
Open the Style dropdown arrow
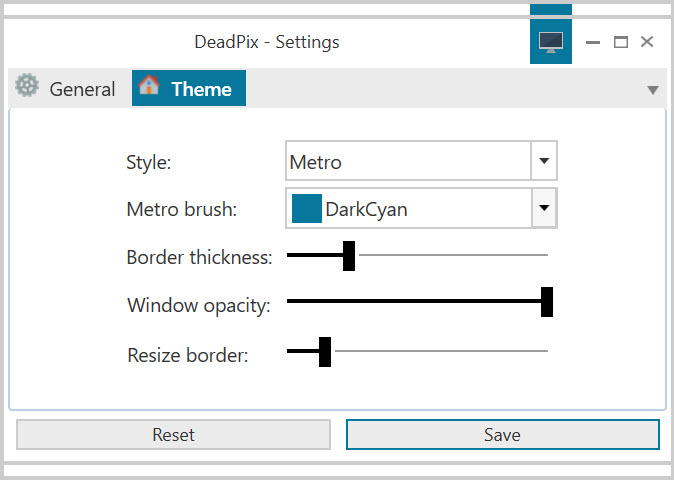click(x=544, y=161)
